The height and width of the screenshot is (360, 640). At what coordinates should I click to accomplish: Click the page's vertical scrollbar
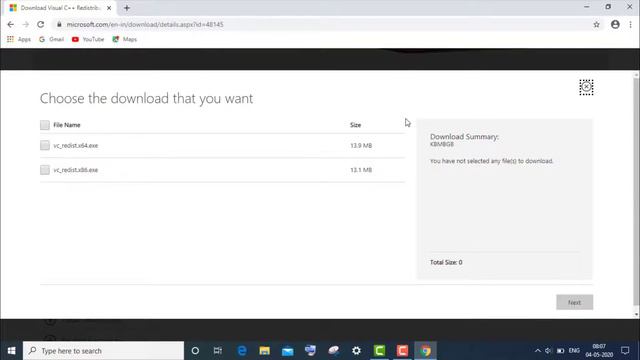(x=636, y=192)
